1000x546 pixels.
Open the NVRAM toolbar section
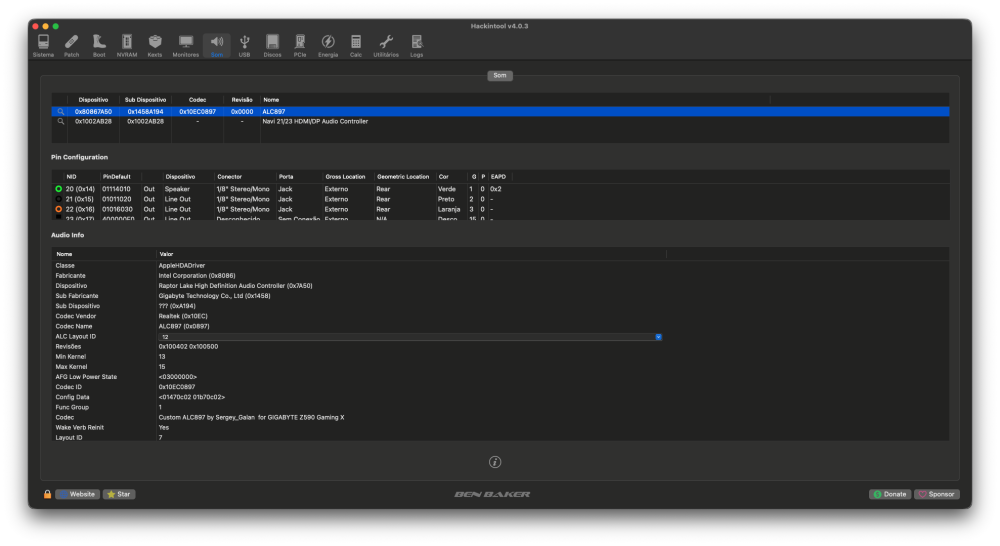[127, 46]
